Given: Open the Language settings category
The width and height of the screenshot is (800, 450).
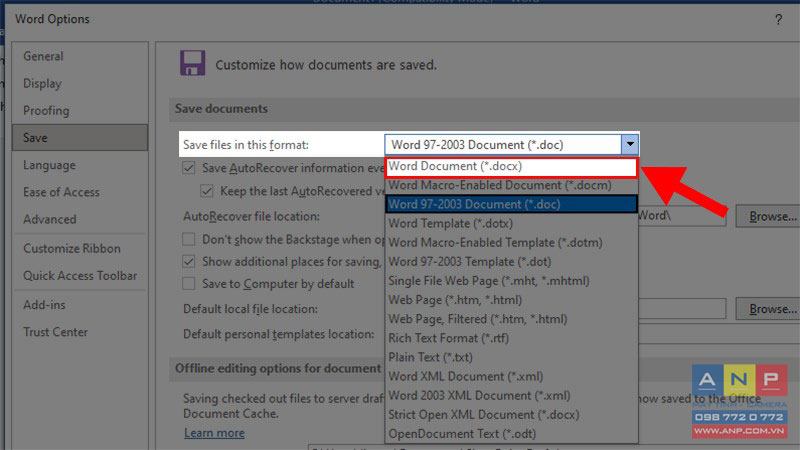Looking at the screenshot, I should [x=49, y=165].
